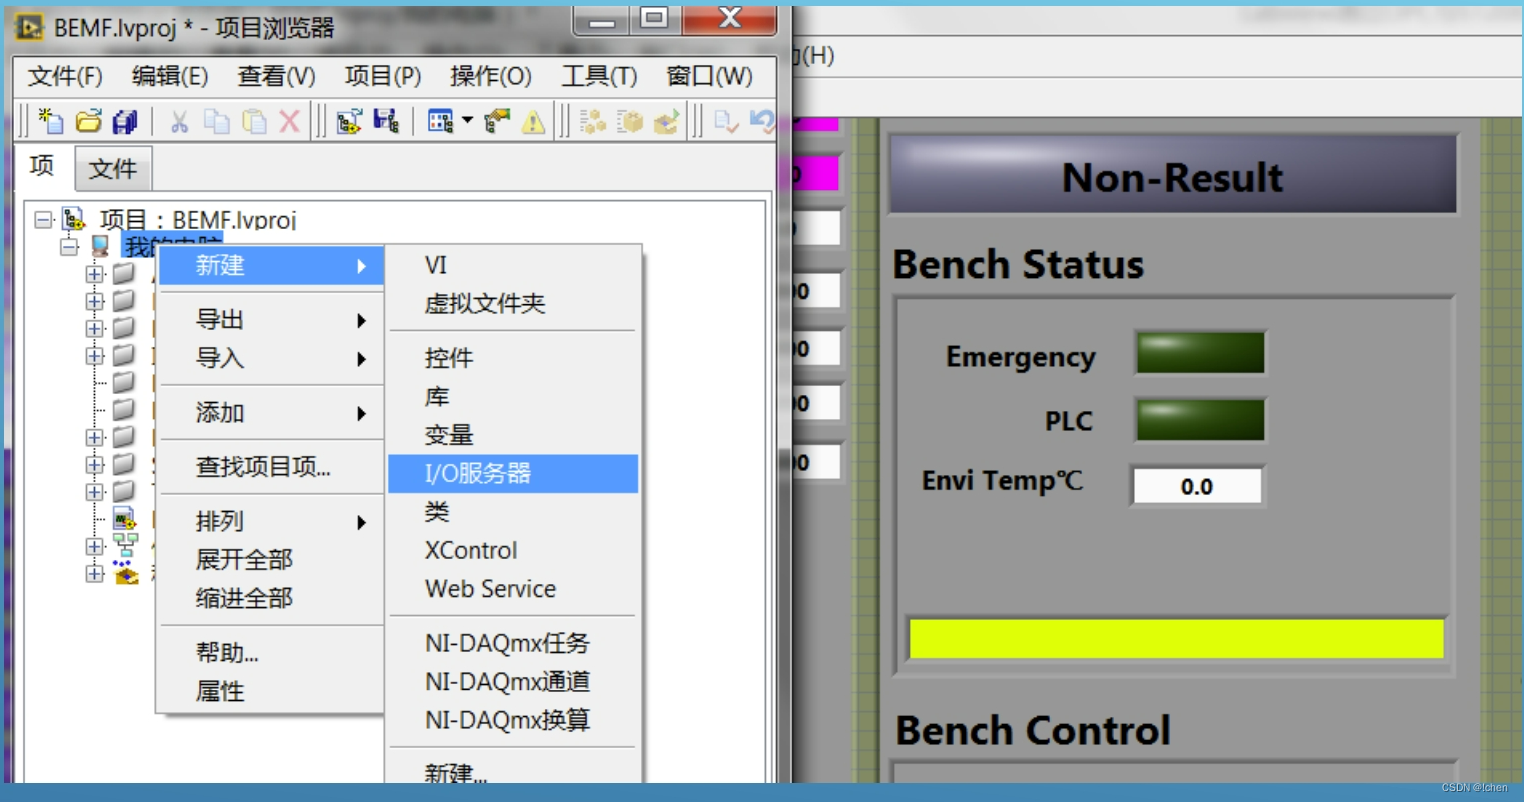Click the red X Delete icon

pyautogui.click(x=289, y=121)
